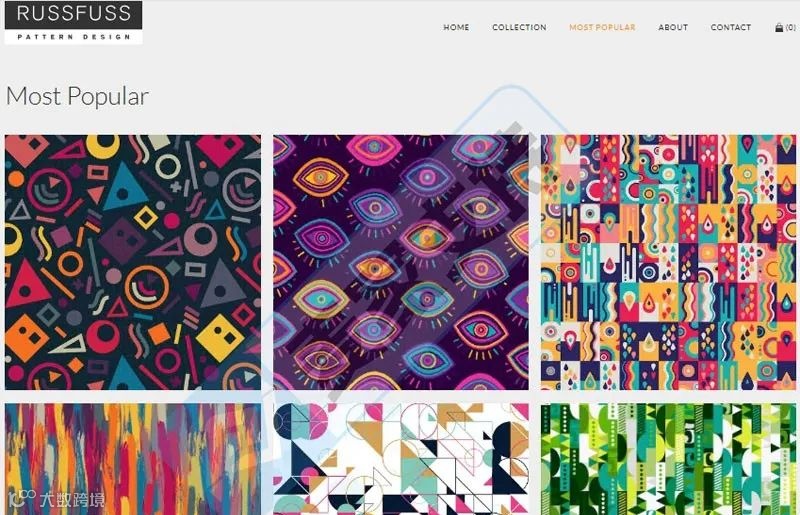Open the painted brush strokes pattern thumbnail
This screenshot has height=515, width=800.
[x=133, y=459]
